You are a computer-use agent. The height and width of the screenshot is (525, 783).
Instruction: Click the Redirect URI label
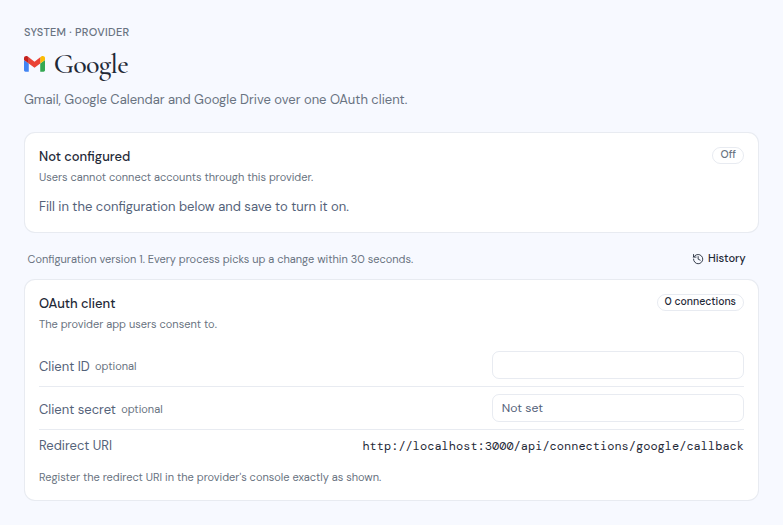tap(75, 446)
